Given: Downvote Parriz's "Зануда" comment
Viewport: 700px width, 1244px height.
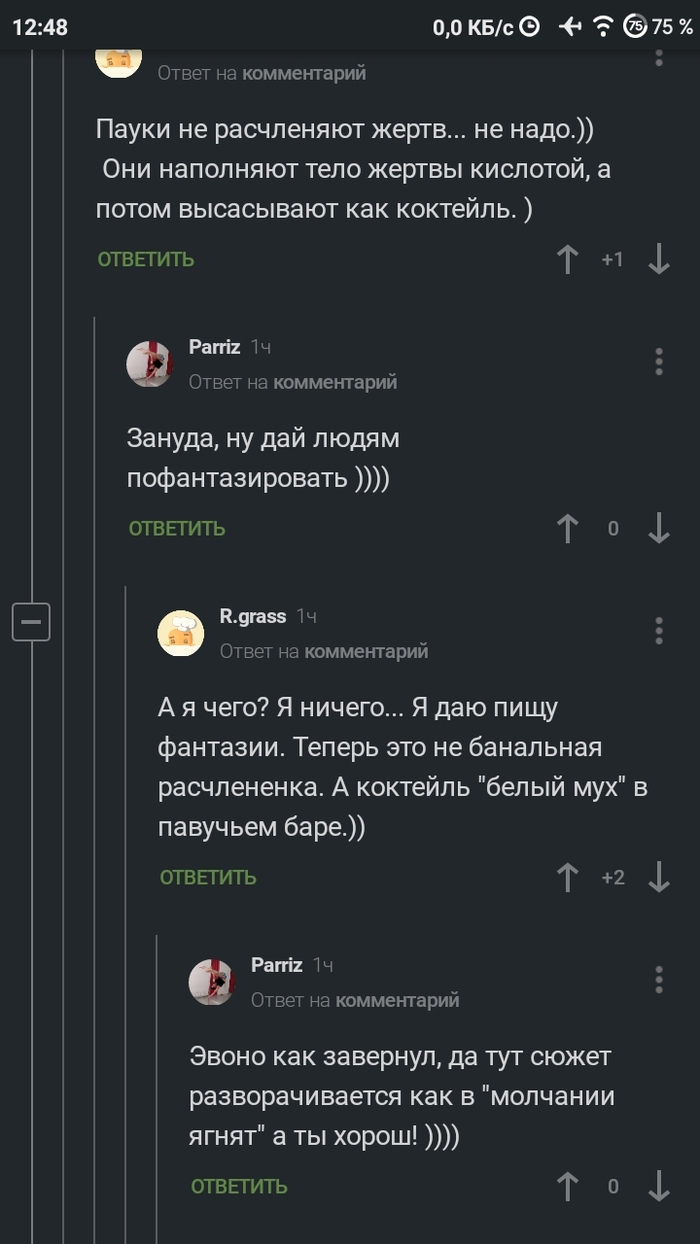Looking at the screenshot, I should (x=660, y=528).
